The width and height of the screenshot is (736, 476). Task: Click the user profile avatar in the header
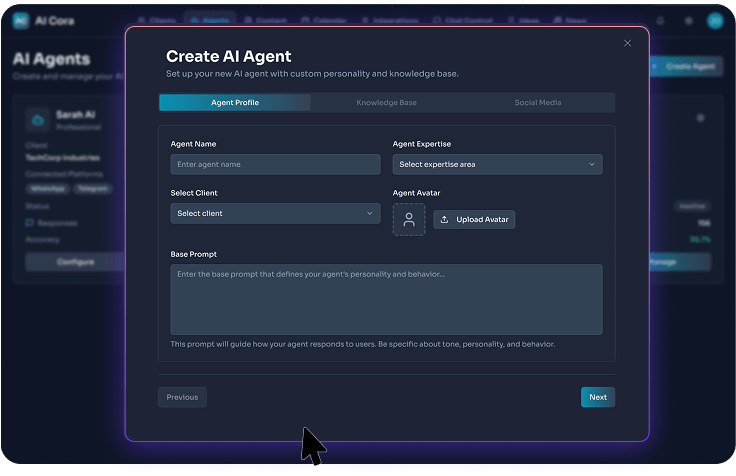coord(715,21)
